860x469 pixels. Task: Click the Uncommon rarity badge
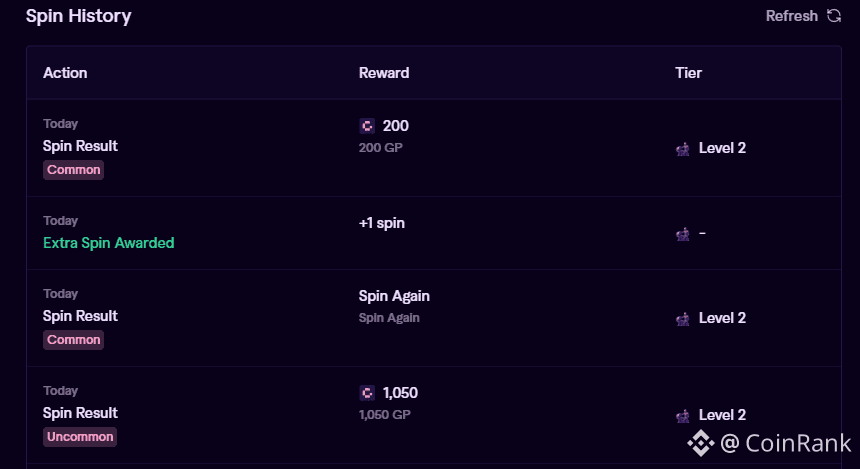(80, 437)
